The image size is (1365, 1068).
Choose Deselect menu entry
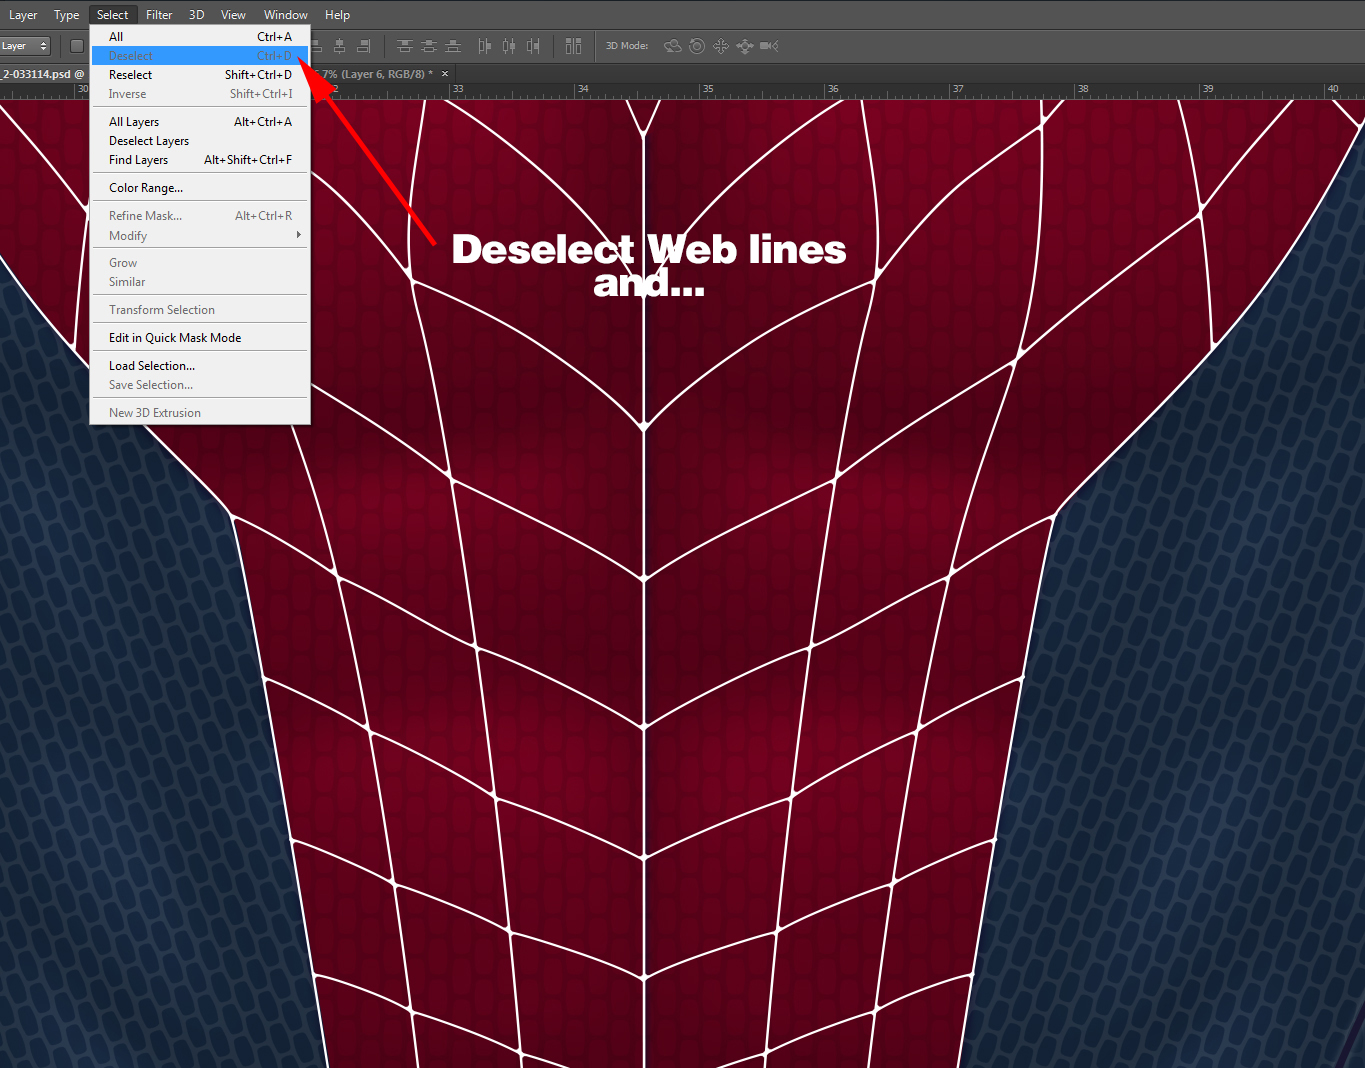pos(200,56)
